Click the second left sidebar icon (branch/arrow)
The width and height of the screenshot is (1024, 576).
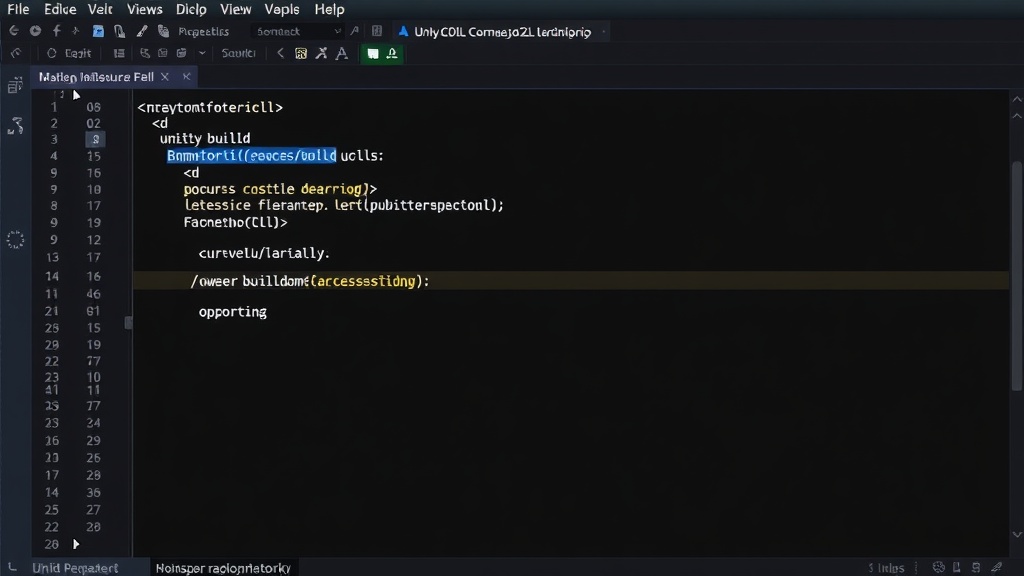click(x=15, y=126)
